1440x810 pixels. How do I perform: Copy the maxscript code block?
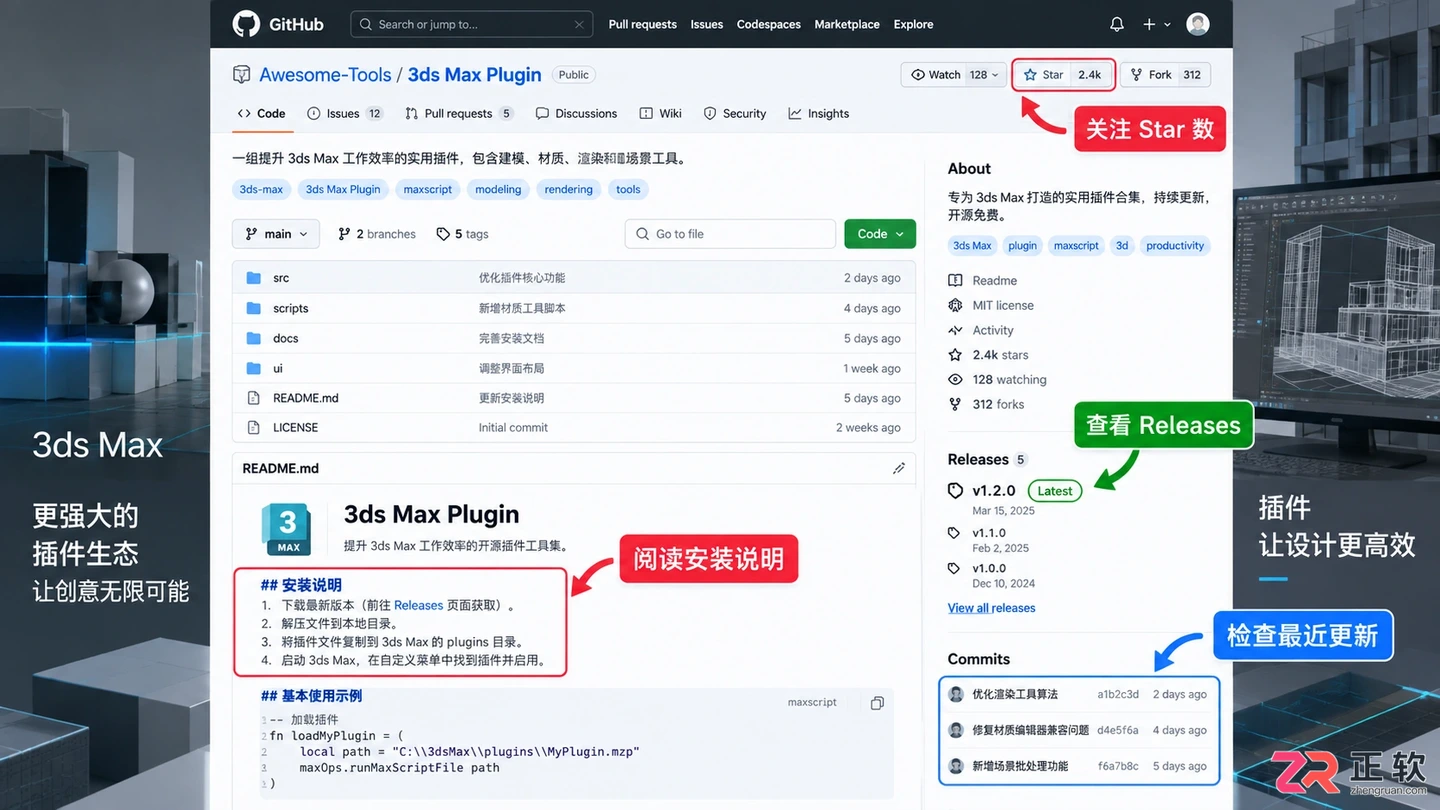pyautogui.click(x=877, y=703)
